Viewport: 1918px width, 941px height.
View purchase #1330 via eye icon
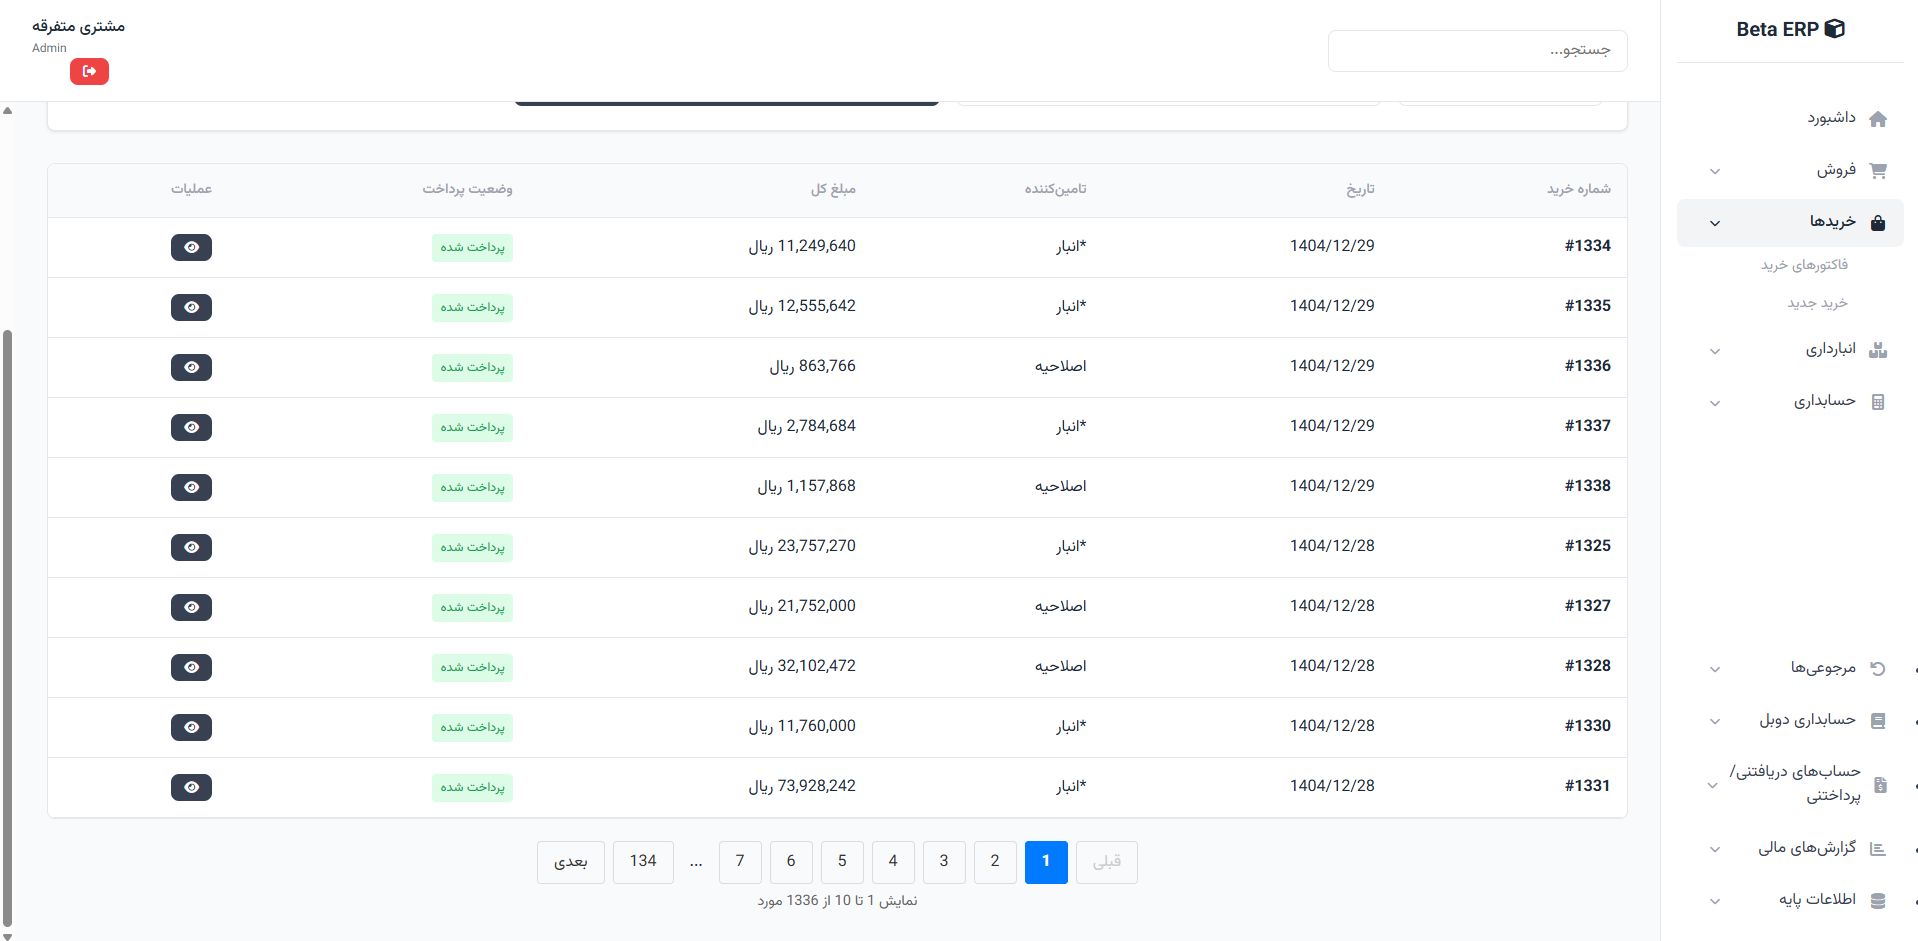click(x=191, y=727)
